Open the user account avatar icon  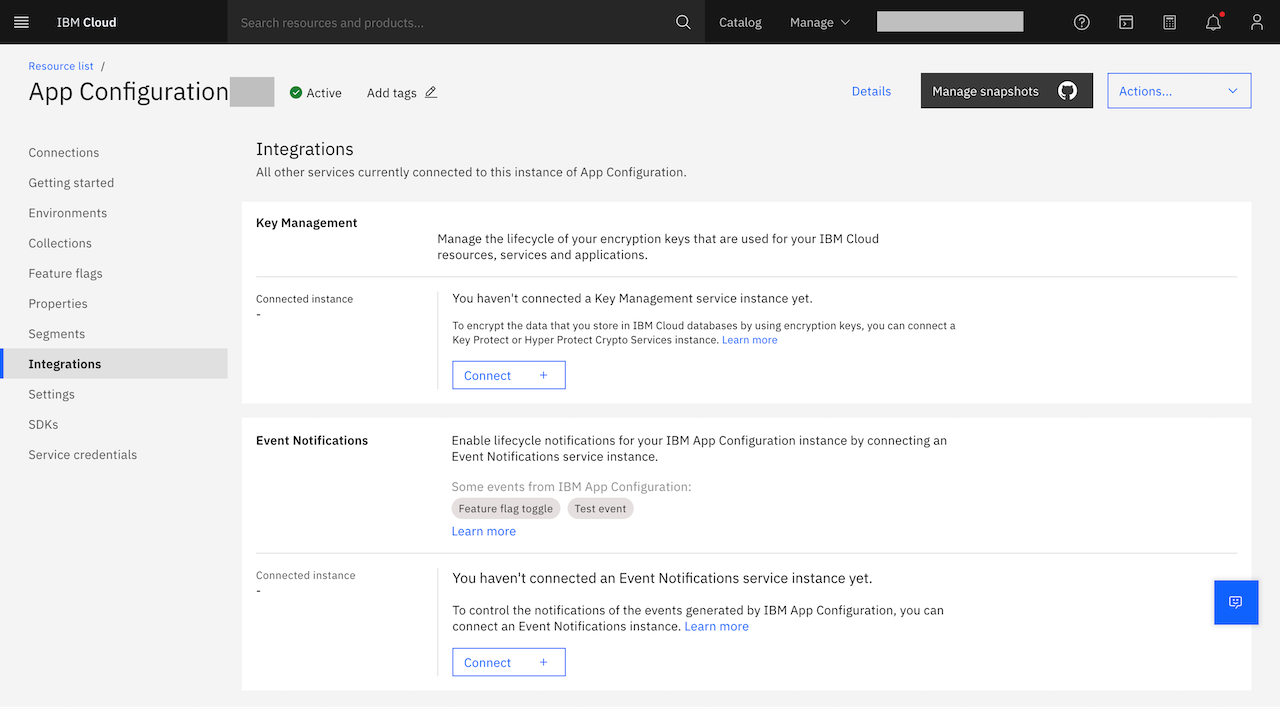pyautogui.click(x=1256, y=21)
